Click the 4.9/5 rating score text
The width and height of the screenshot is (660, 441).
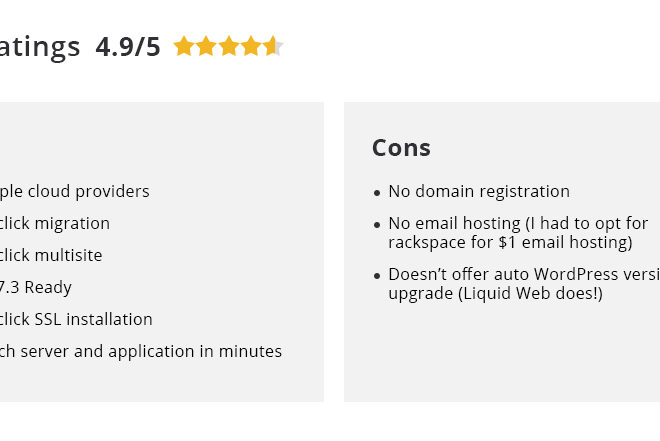click(x=128, y=46)
